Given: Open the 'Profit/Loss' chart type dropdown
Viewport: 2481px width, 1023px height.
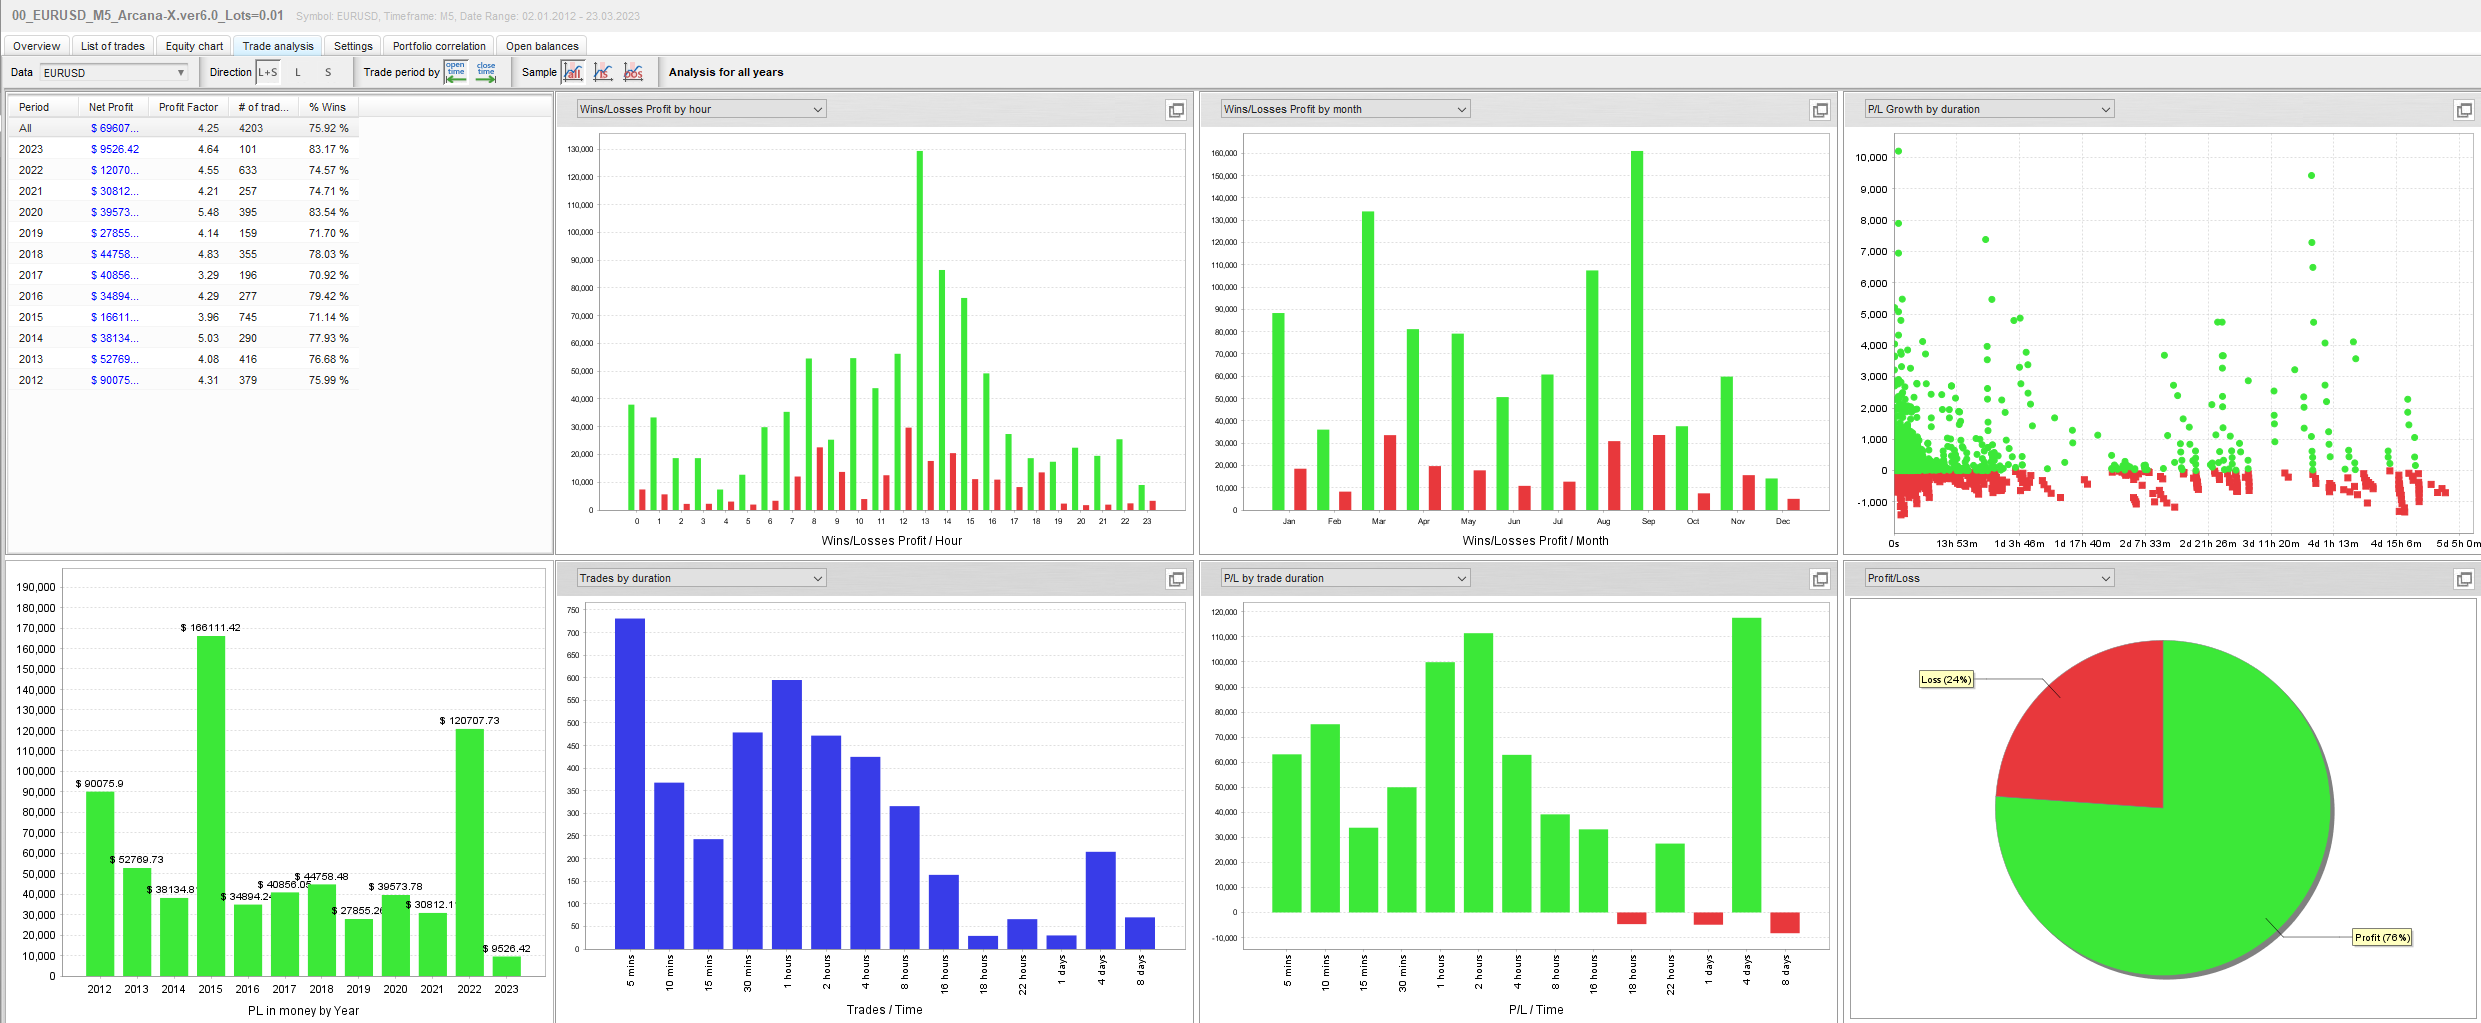Looking at the screenshot, I should click(x=1989, y=578).
